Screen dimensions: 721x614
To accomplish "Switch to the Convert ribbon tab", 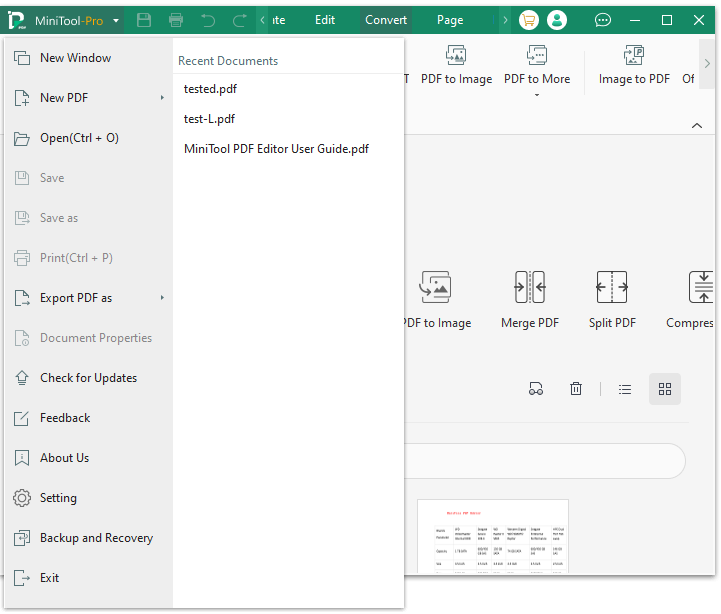I will [386, 20].
